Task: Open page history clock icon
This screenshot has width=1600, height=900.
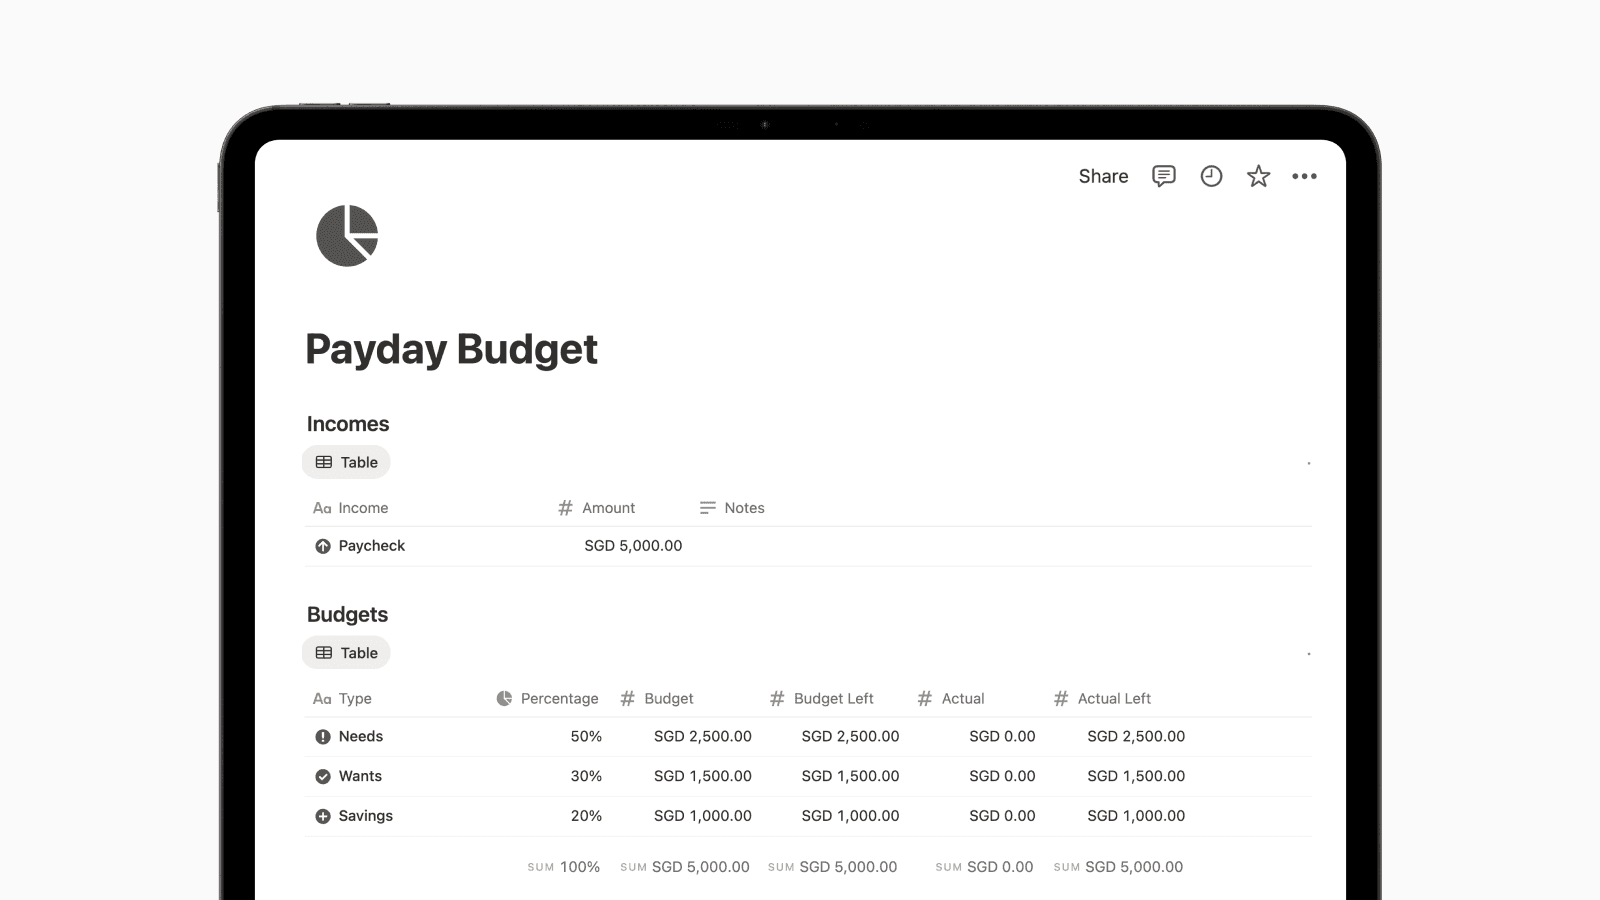Action: 1211,176
